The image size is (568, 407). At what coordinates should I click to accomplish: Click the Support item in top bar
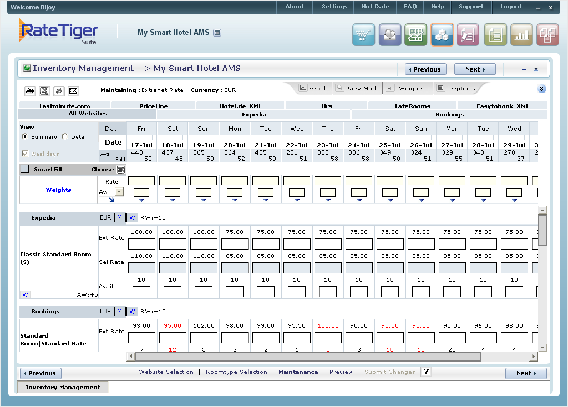coord(471,7)
